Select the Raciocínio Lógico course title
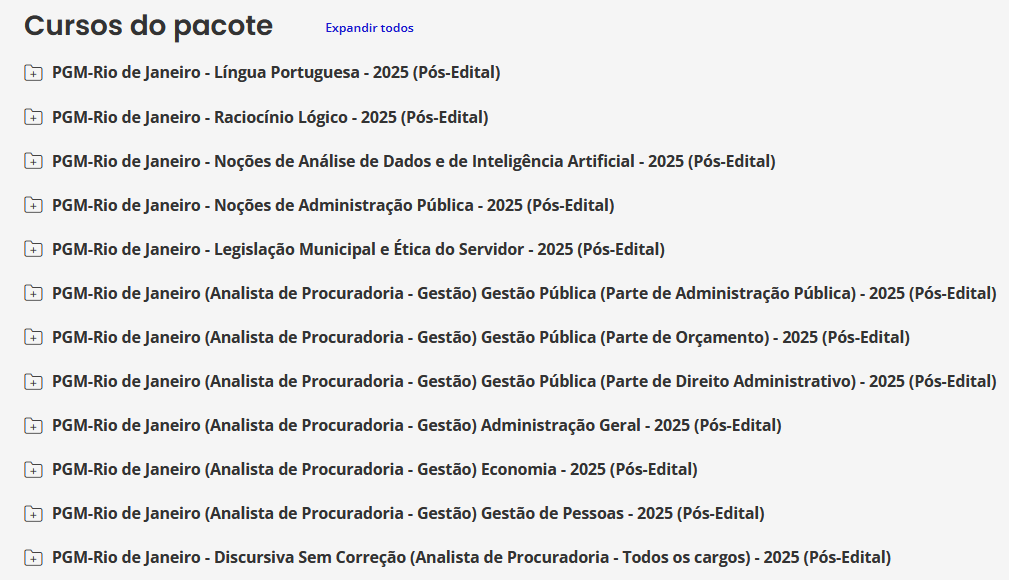 tap(268, 117)
